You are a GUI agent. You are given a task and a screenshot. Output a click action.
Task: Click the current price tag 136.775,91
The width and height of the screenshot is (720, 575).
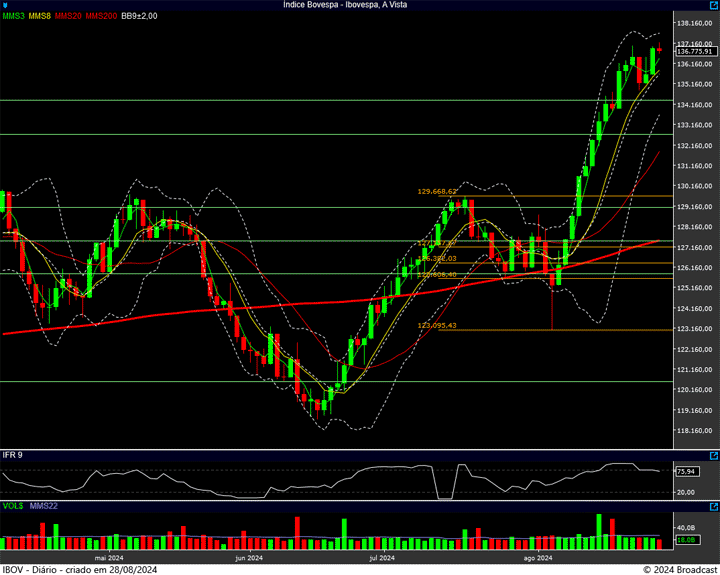(694, 51)
